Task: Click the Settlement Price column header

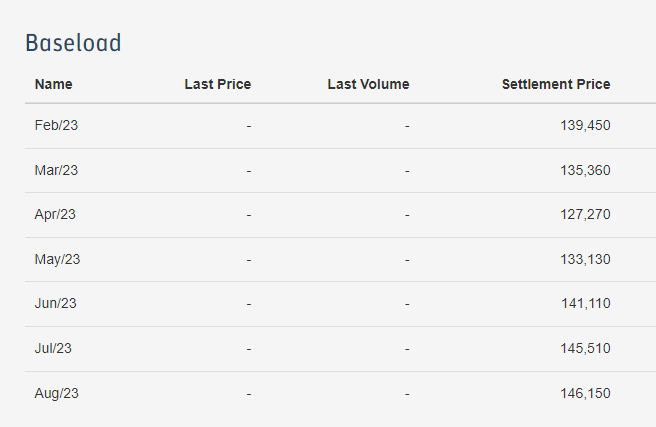Action: point(556,84)
